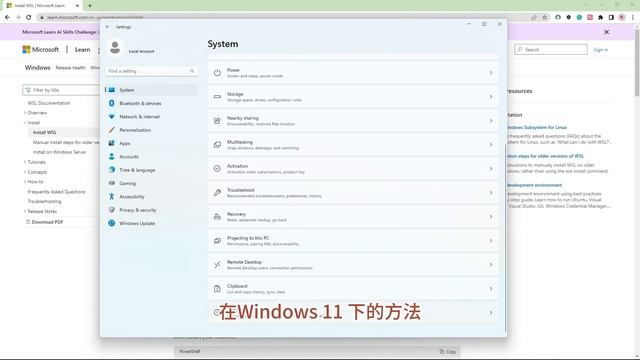This screenshot has height=360, width=640.
Task: Open Nearby sharing chevron
Action: tap(491, 121)
